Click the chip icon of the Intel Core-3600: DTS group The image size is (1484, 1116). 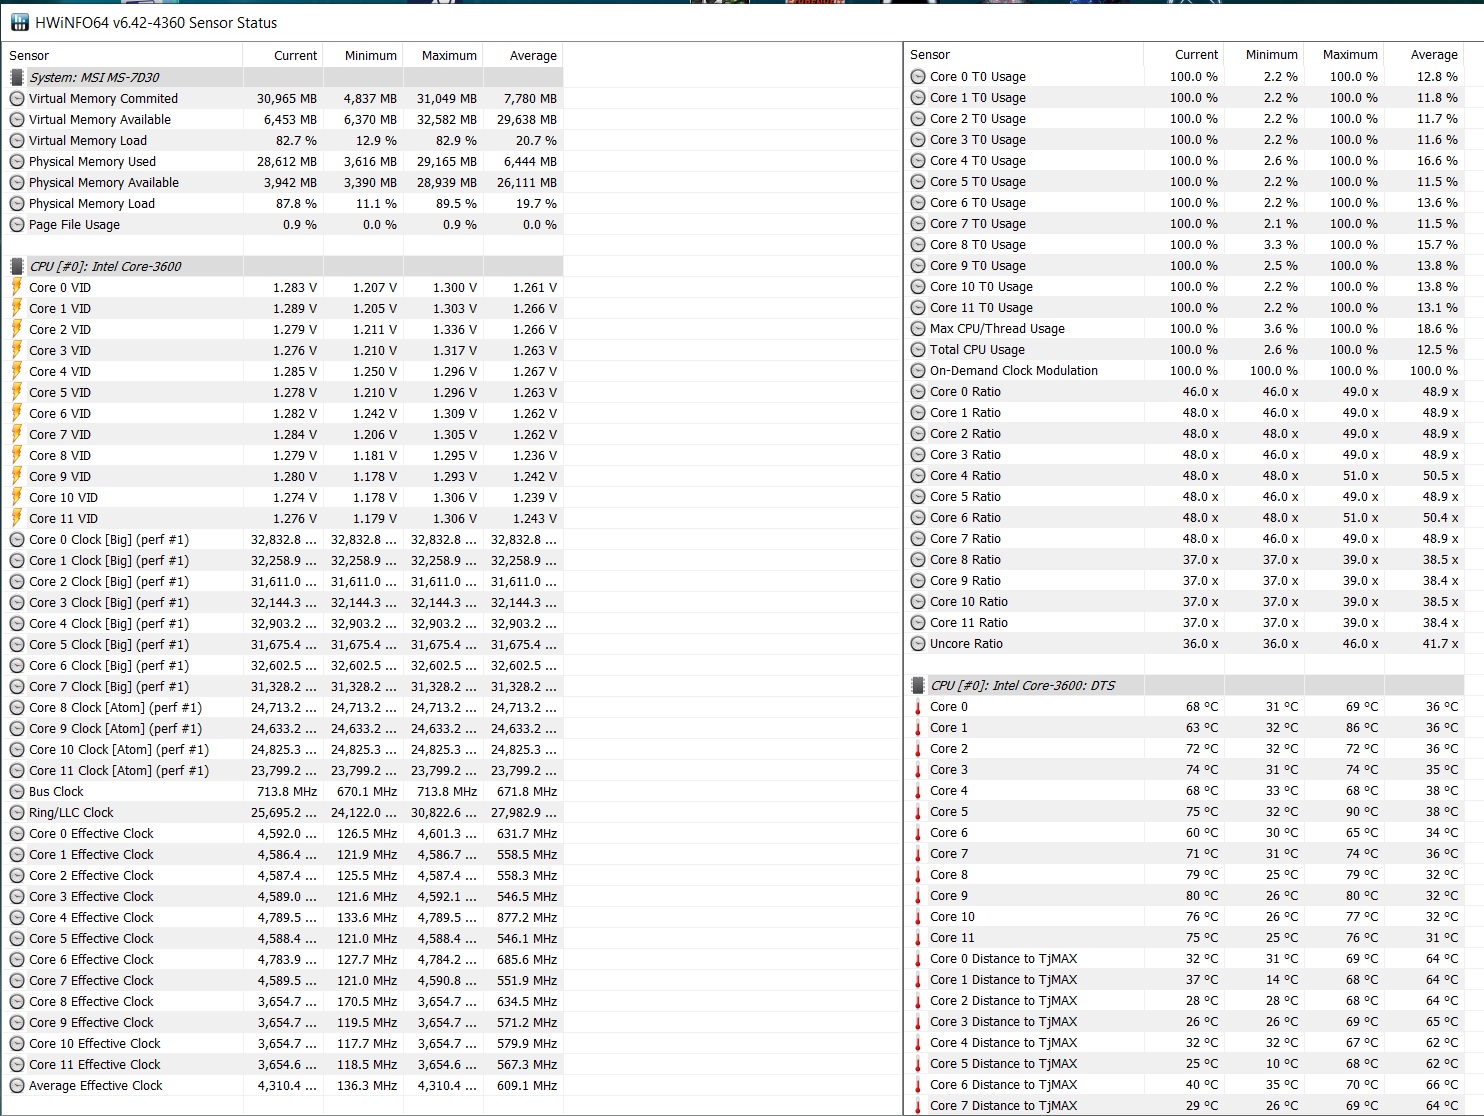pyautogui.click(x=918, y=685)
